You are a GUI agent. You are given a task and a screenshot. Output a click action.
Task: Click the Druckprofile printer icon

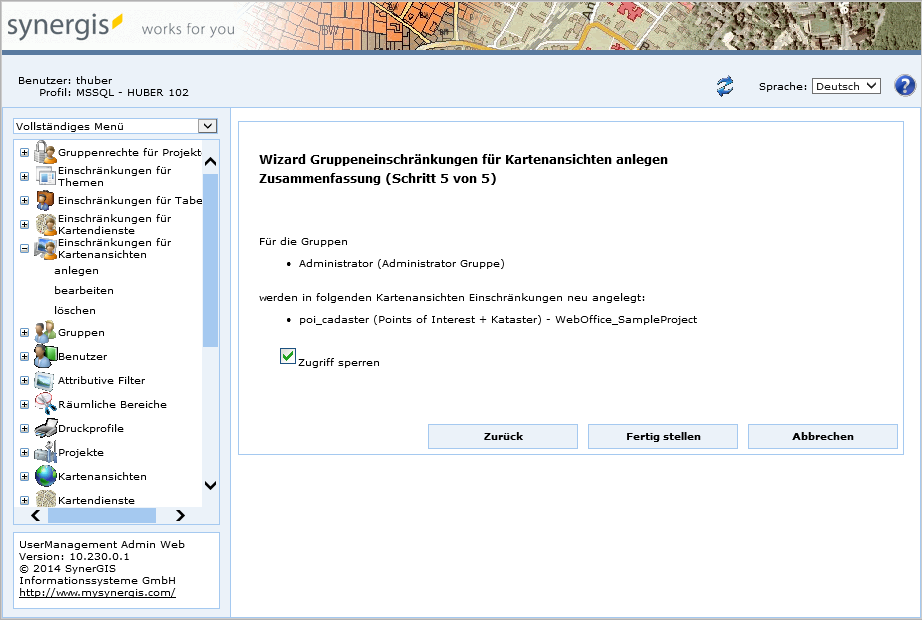[45, 428]
